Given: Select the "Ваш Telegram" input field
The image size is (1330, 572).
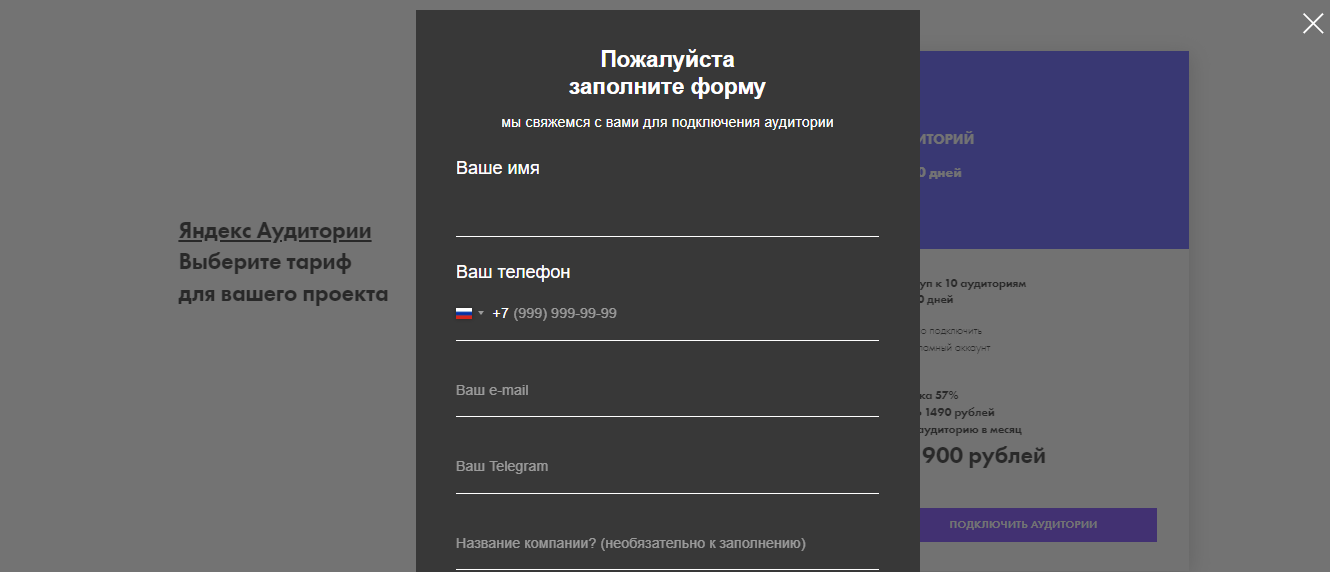Looking at the screenshot, I should point(667,466).
